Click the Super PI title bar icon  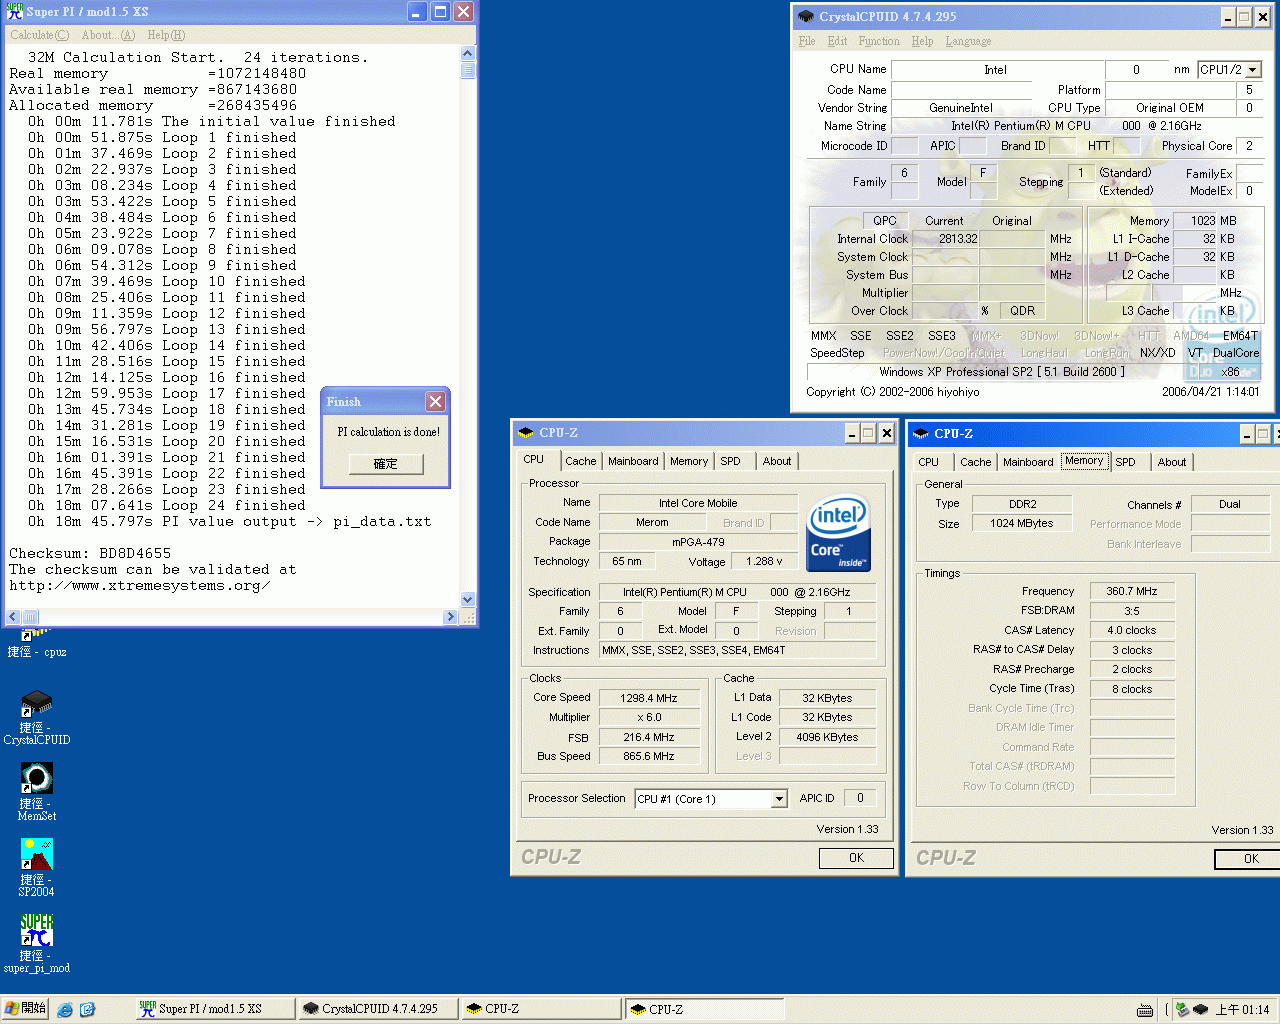pos(15,12)
